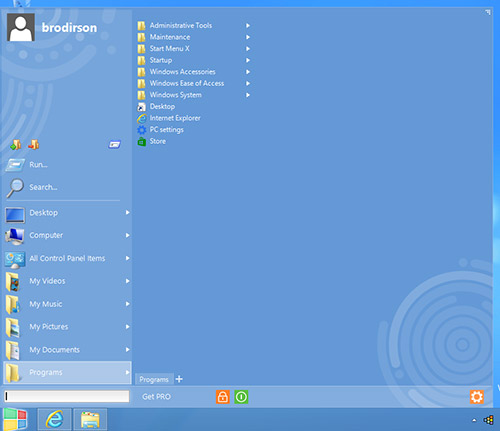Screen dimensions: 500x431
Task: Expand the Windows System folder arrow
Action: [x=248, y=95]
